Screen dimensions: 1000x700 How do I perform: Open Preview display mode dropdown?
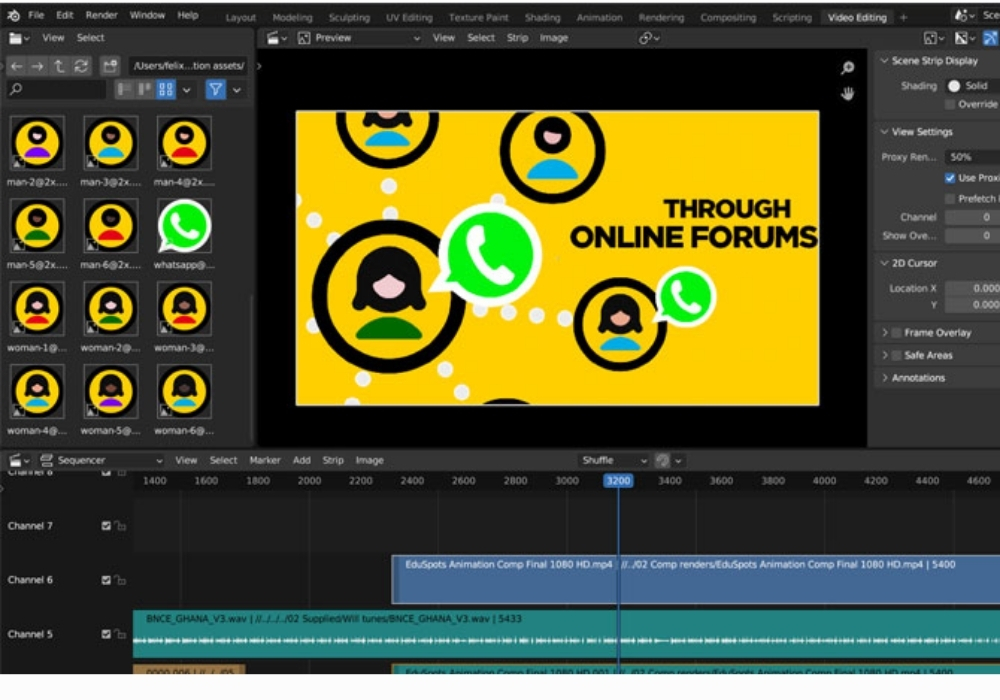click(359, 38)
